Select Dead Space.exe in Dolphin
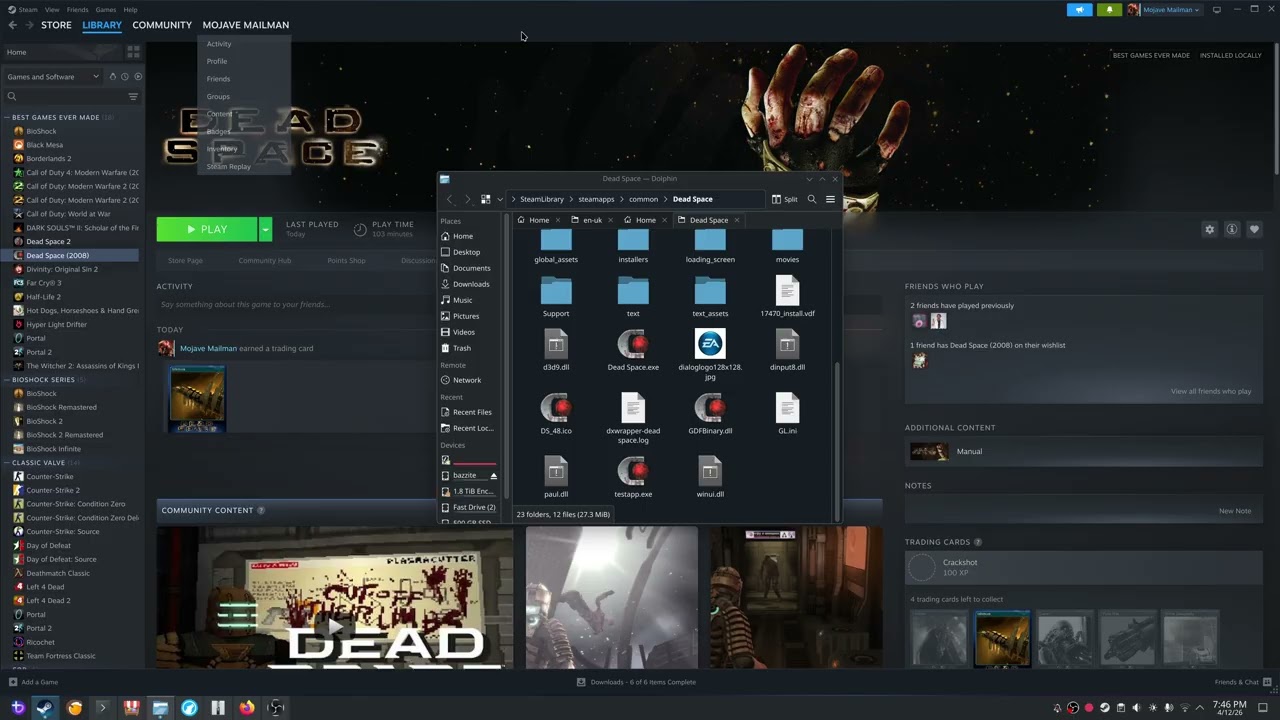Screen dimensions: 1280x720 pyautogui.click(x=633, y=352)
